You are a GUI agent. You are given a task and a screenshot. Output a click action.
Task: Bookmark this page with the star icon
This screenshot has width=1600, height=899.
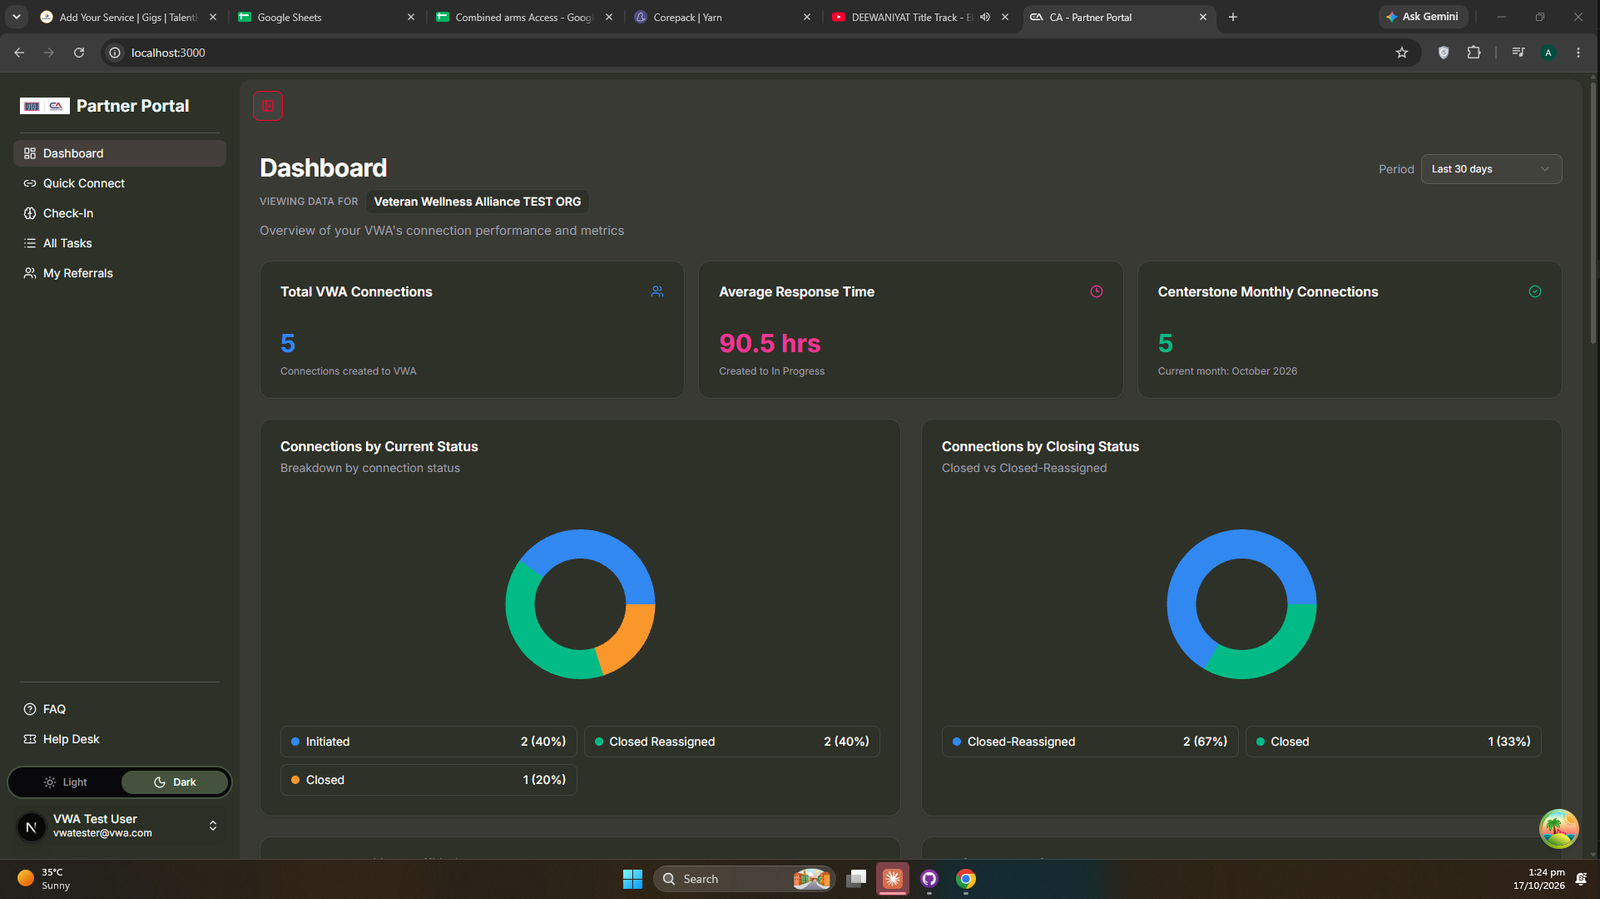click(1402, 53)
